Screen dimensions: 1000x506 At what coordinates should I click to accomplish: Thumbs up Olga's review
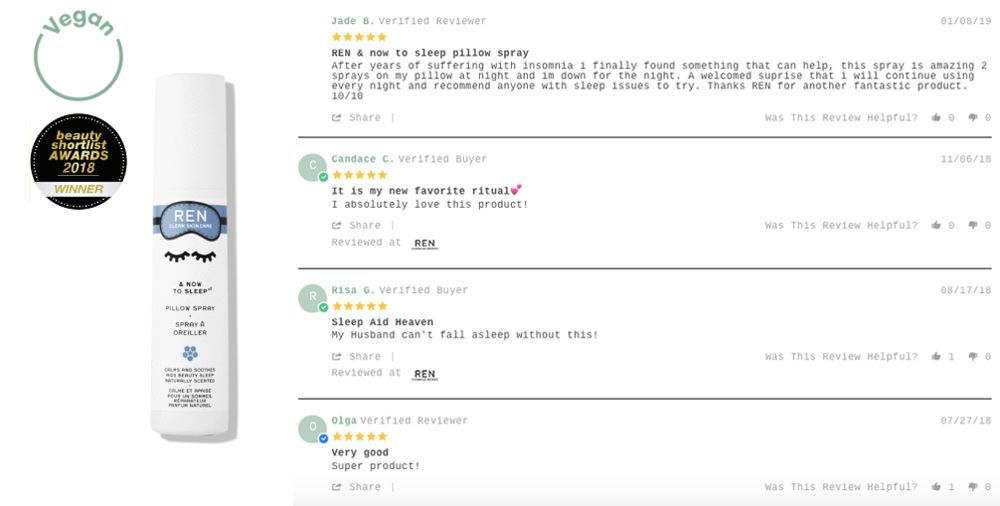(x=936, y=487)
